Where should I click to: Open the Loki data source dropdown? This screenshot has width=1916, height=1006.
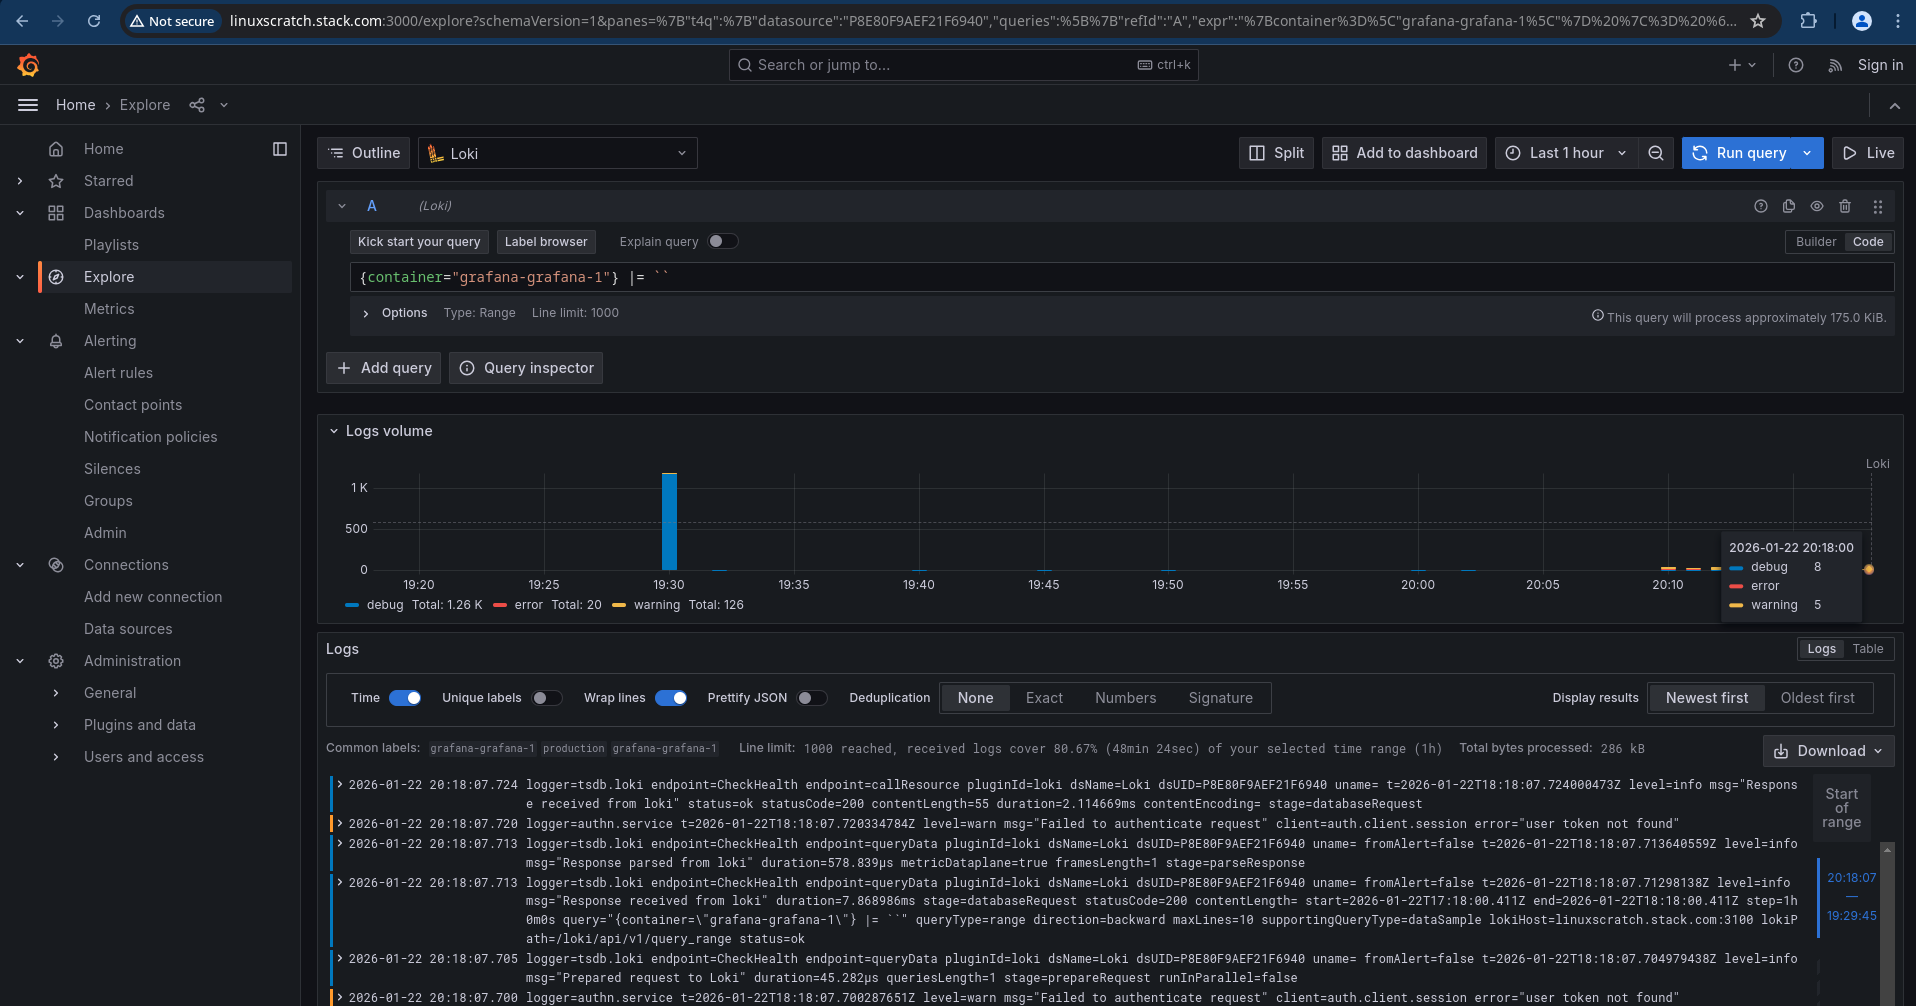point(556,153)
